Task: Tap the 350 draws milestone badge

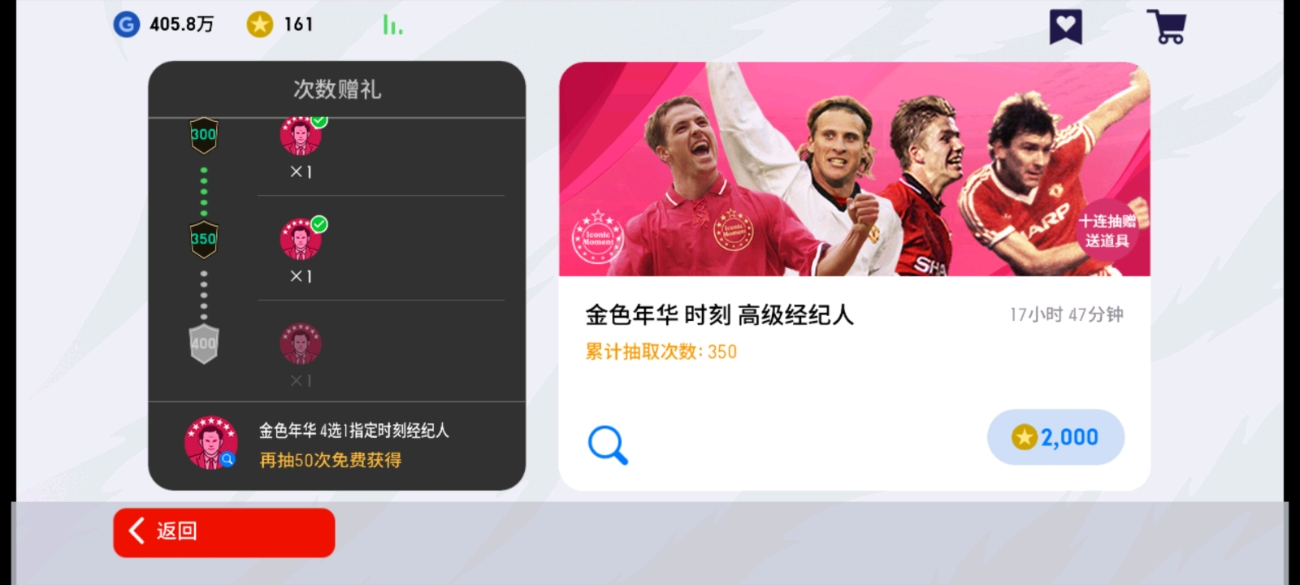Action: tap(204, 240)
